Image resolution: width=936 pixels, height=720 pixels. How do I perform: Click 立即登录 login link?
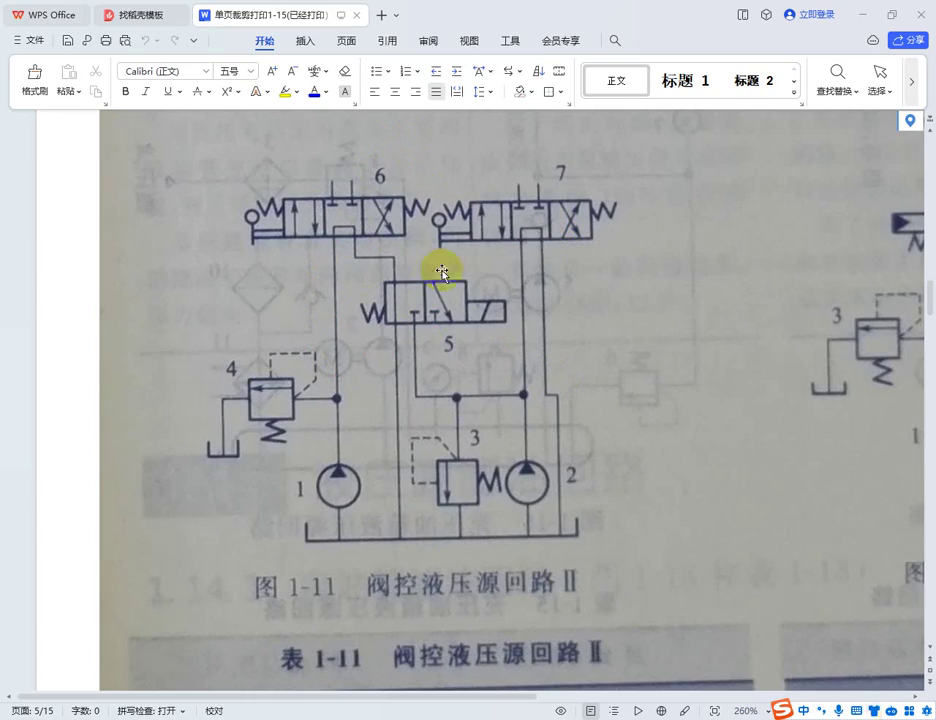(809, 14)
